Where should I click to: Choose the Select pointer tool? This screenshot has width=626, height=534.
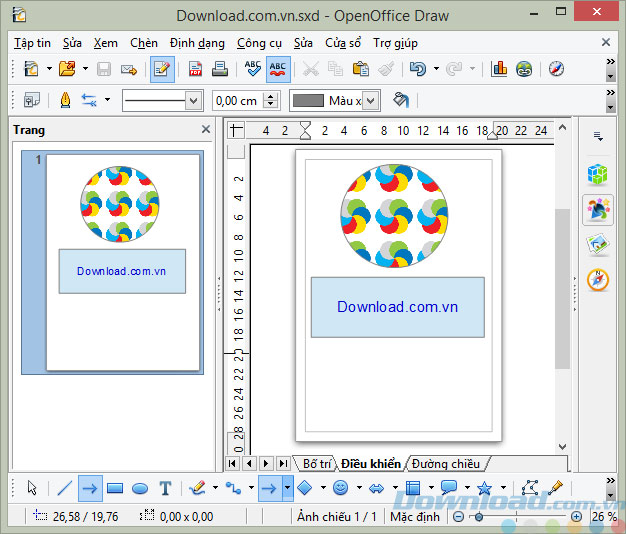coord(32,488)
